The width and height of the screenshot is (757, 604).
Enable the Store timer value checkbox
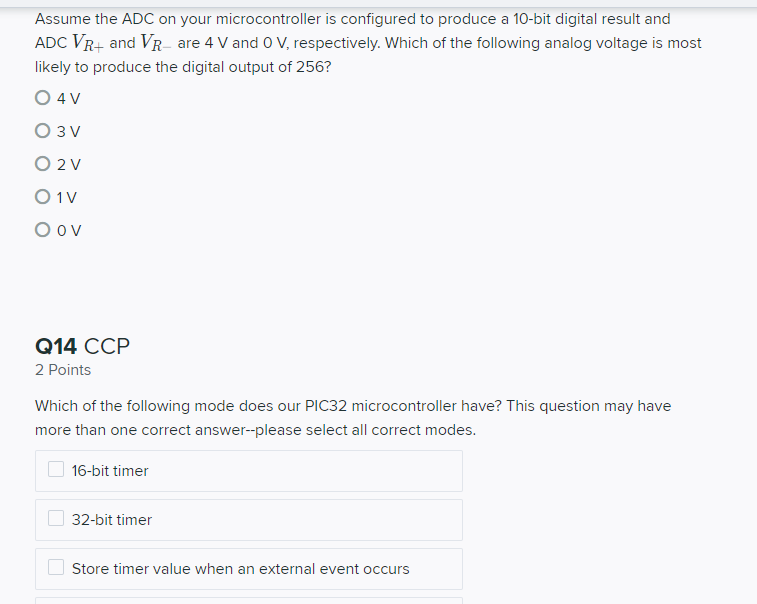point(56,567)
